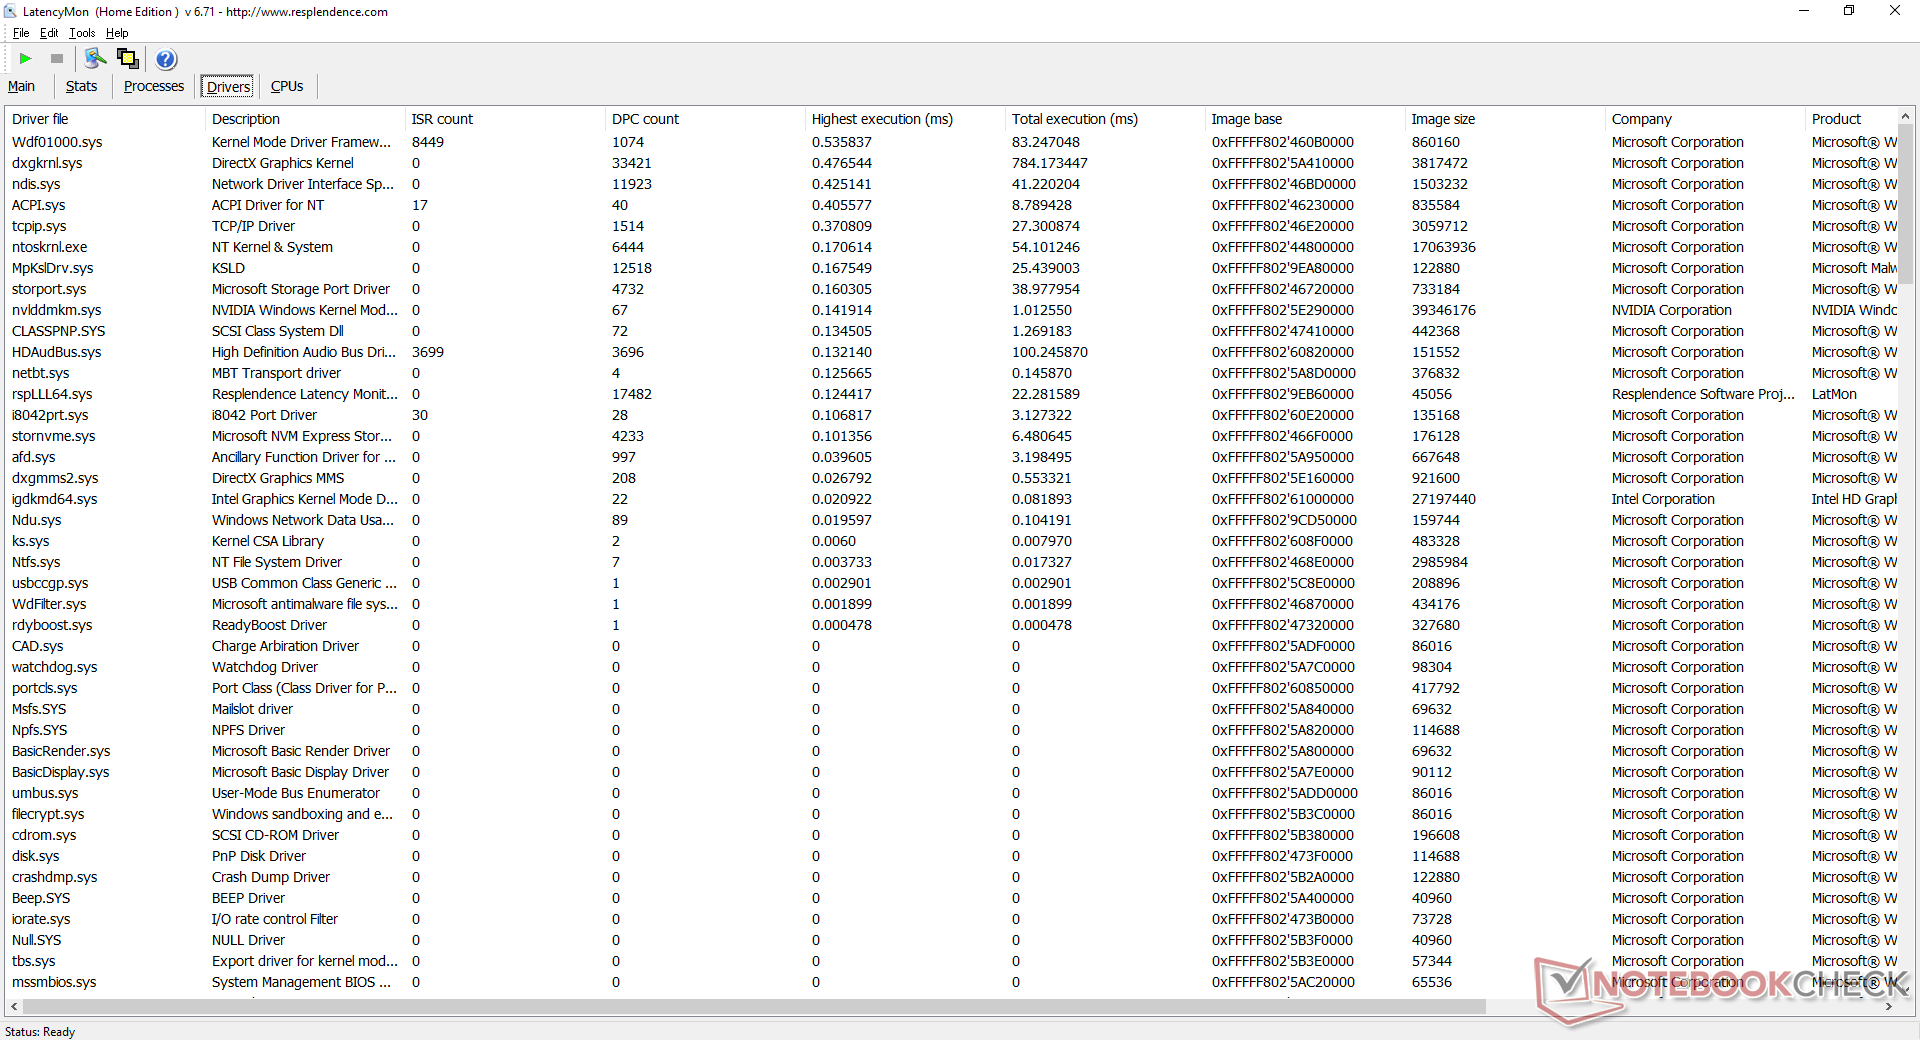This screenshot has height=1040, width=1920.
Task: Open the Edit menu
Action: [49, 33]
